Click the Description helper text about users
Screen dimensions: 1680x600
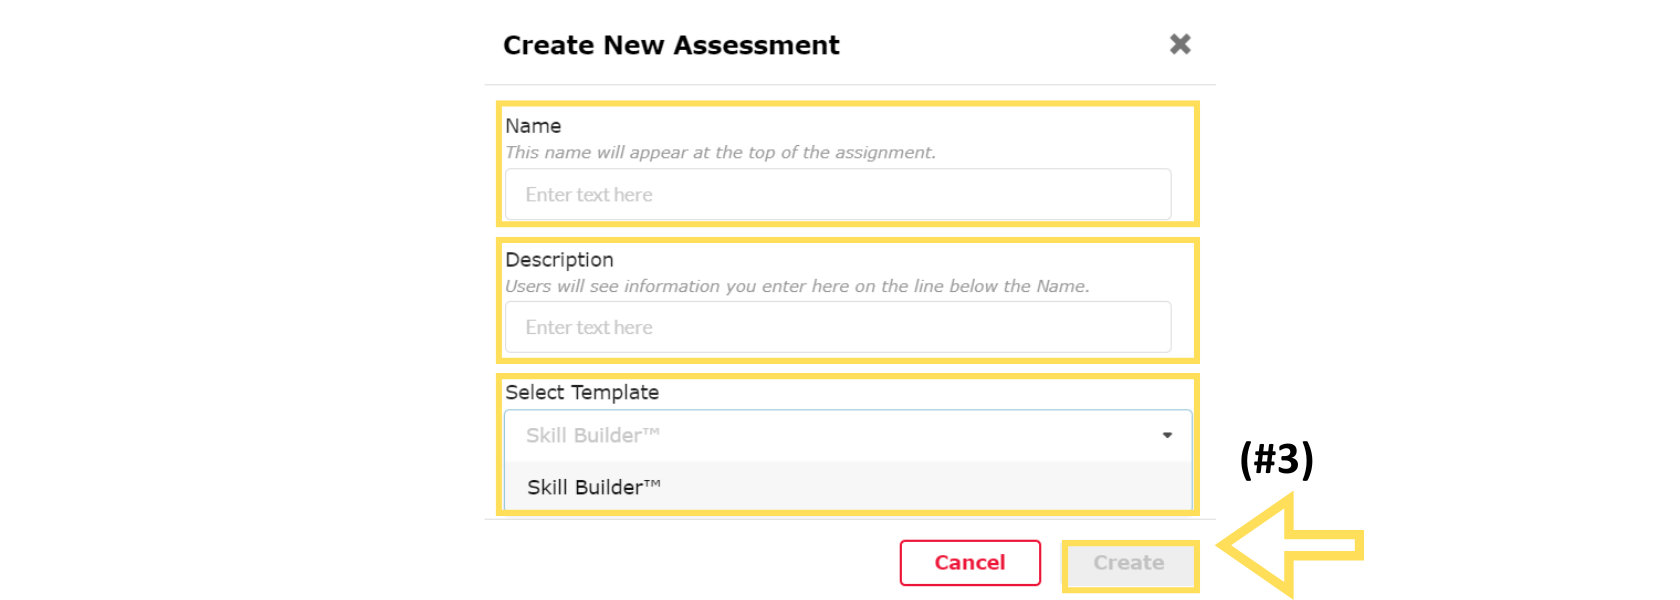point(797,286)
